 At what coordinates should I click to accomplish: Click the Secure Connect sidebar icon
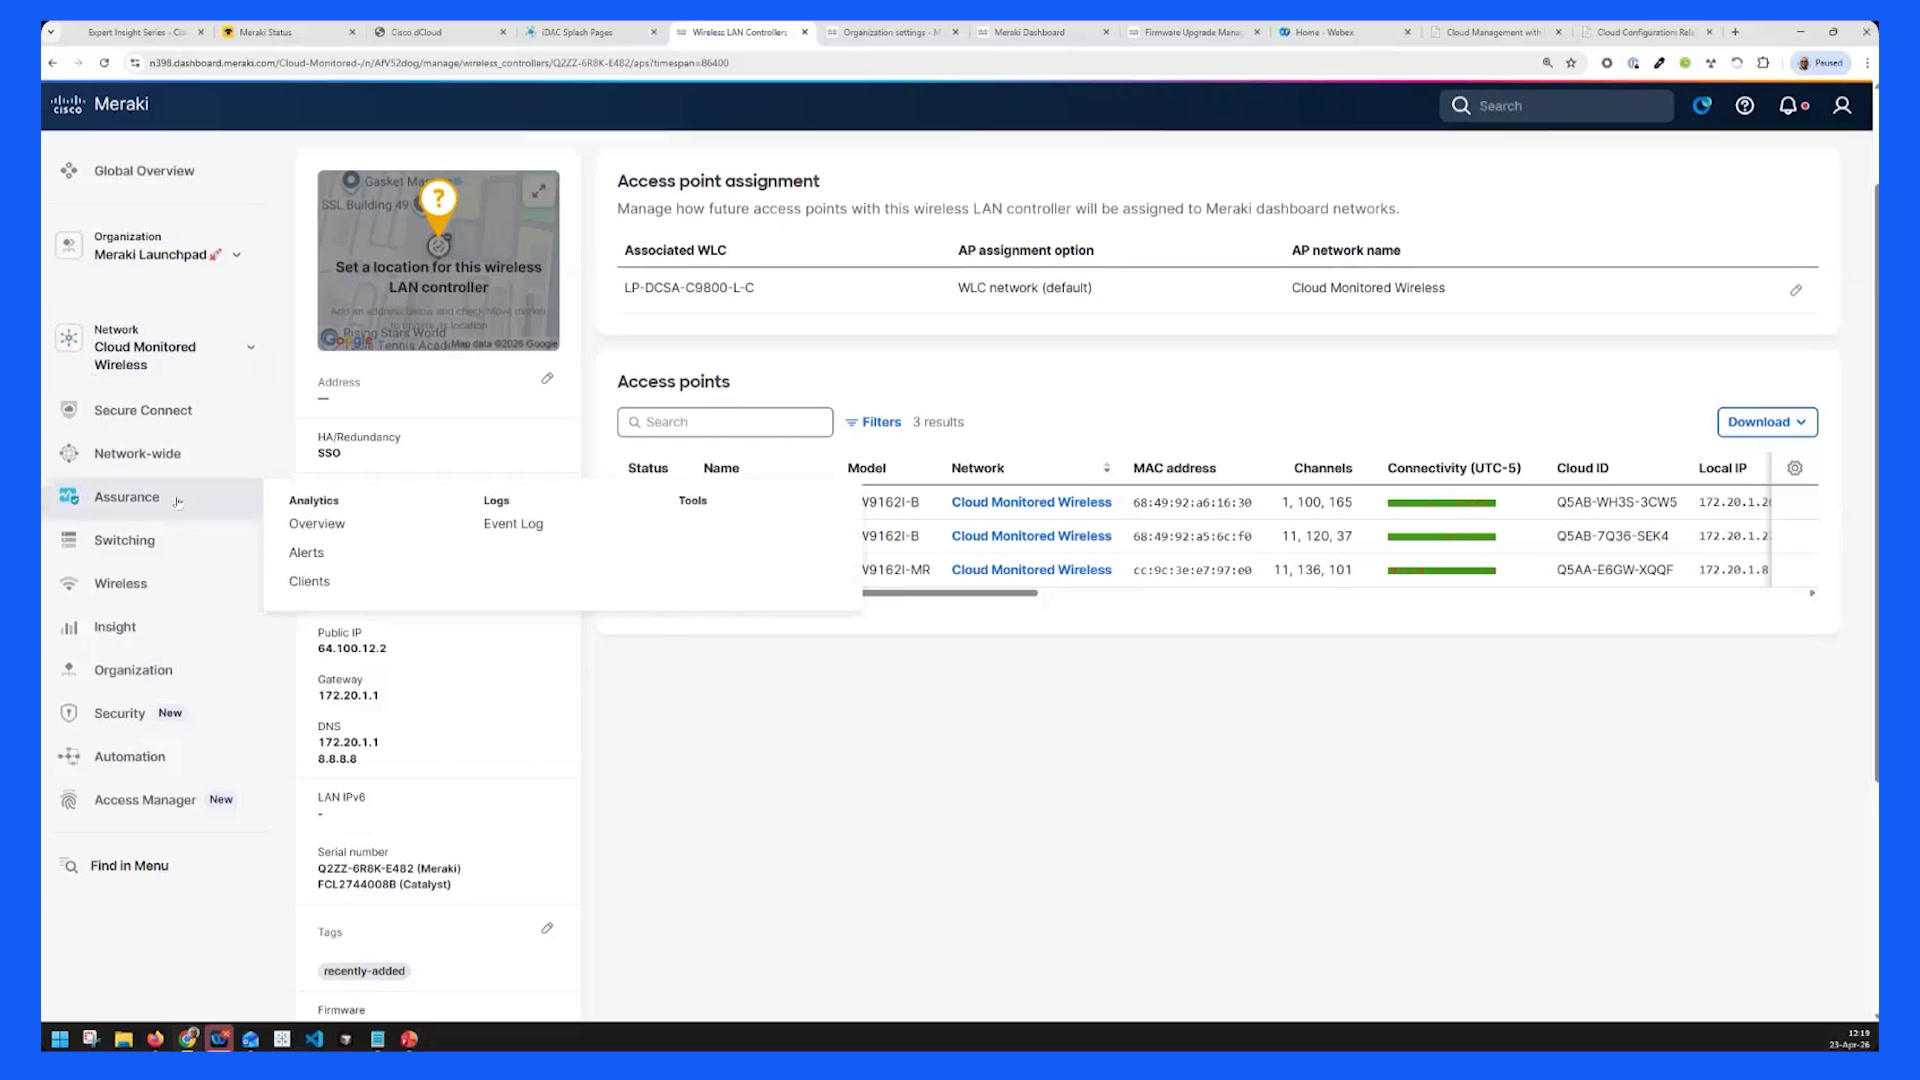(x=69, y=410)
